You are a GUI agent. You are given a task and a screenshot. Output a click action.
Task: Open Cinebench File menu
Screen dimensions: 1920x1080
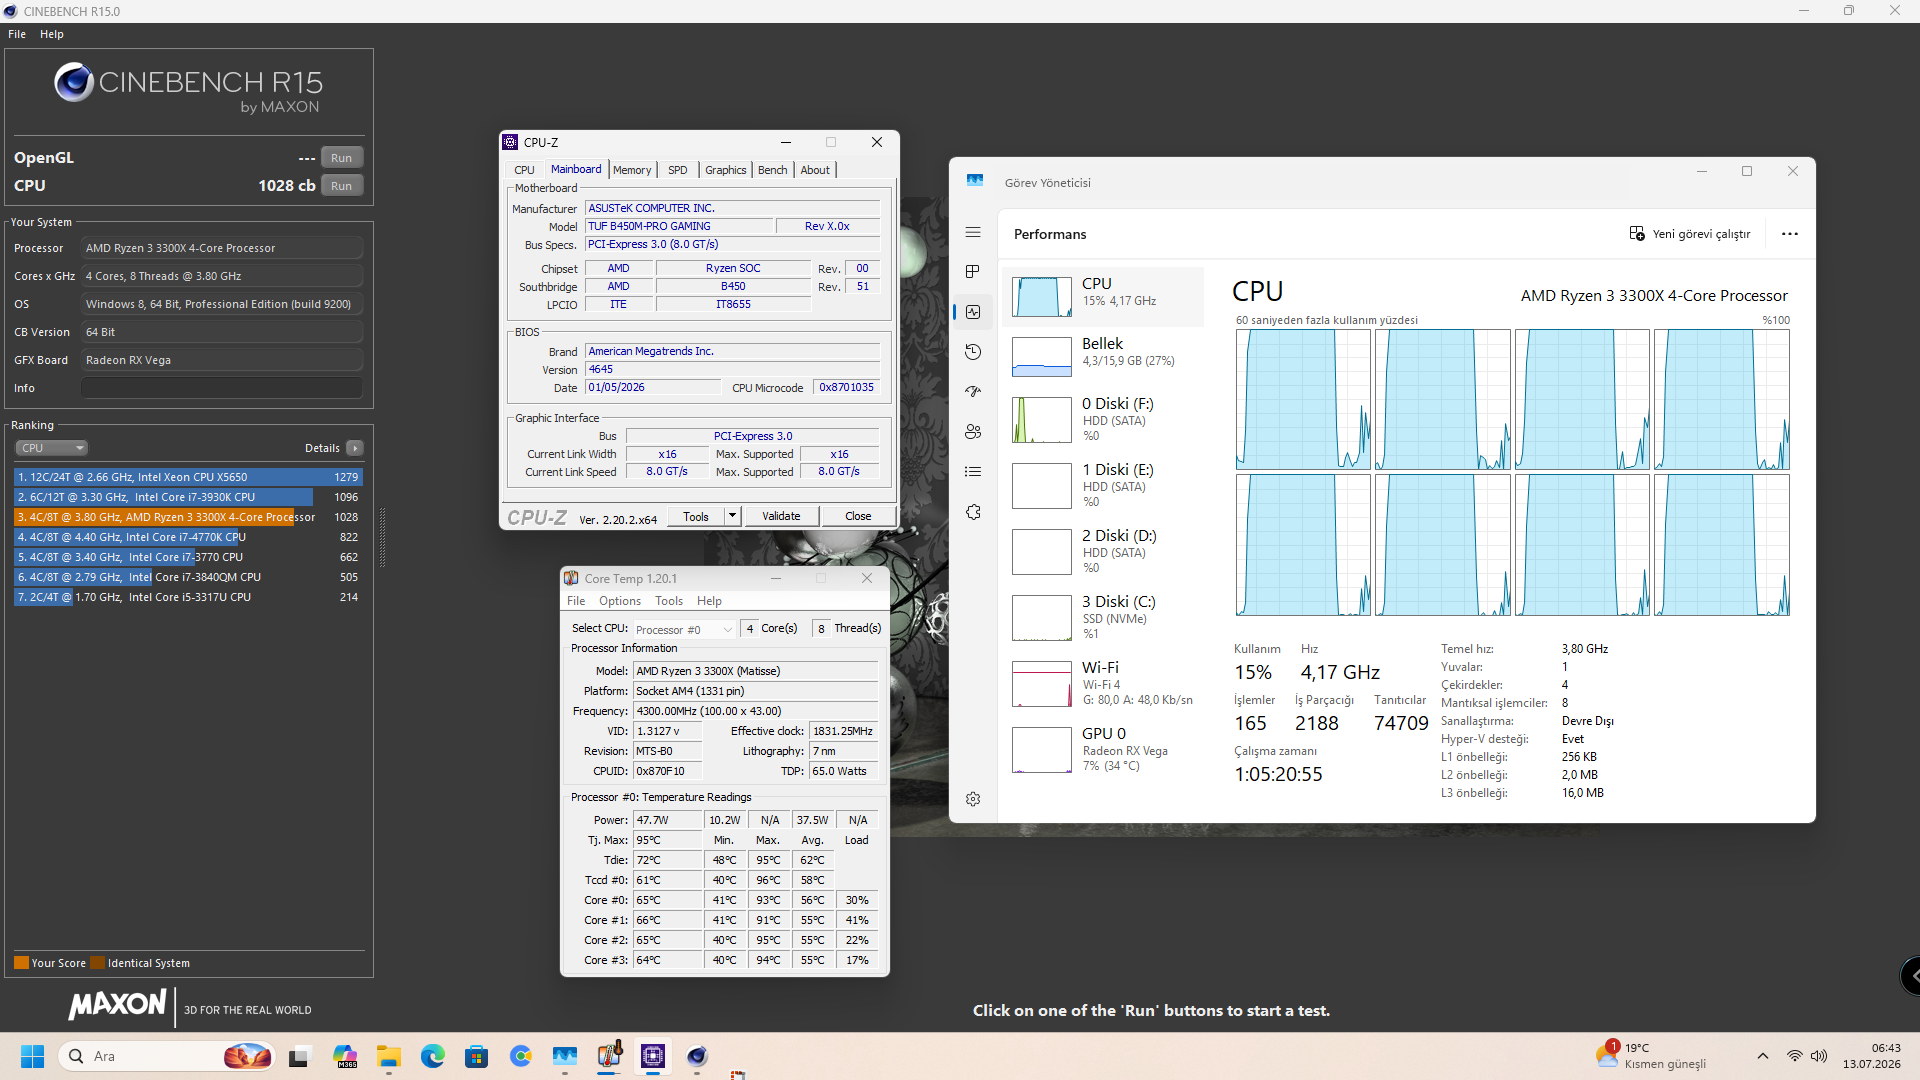click(x=17, y=34)
